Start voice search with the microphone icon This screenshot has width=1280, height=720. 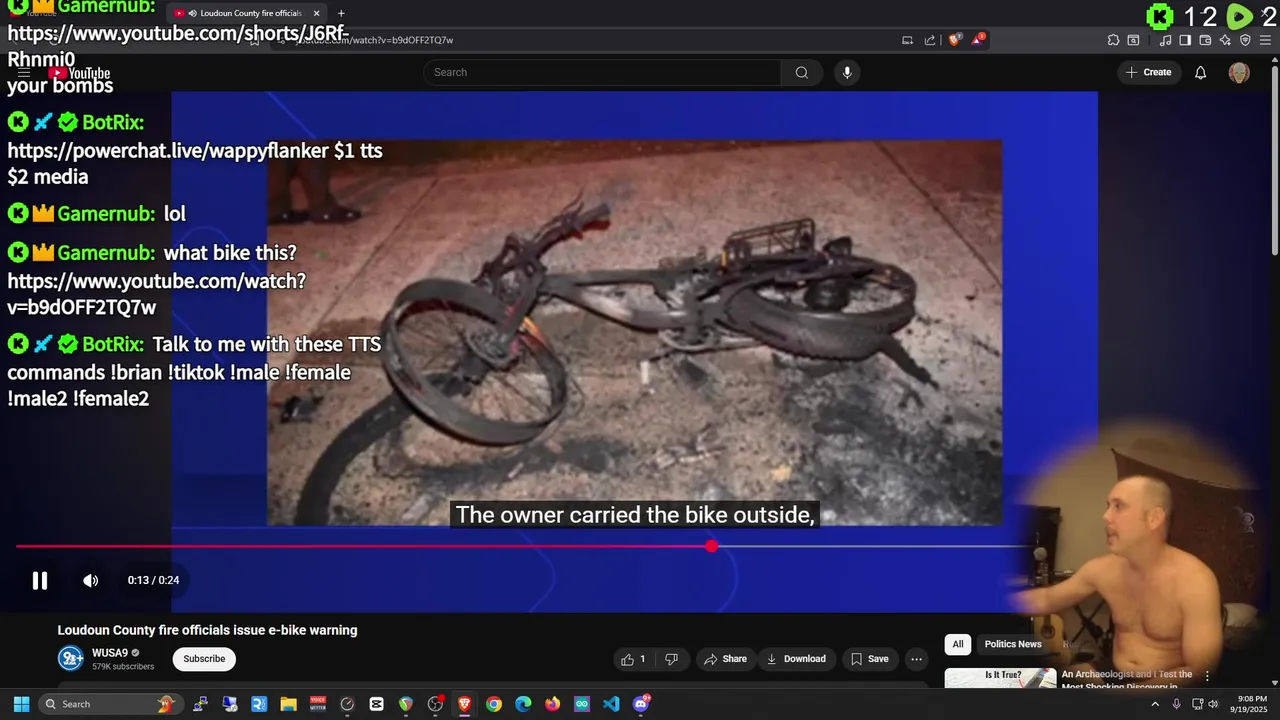847,72
